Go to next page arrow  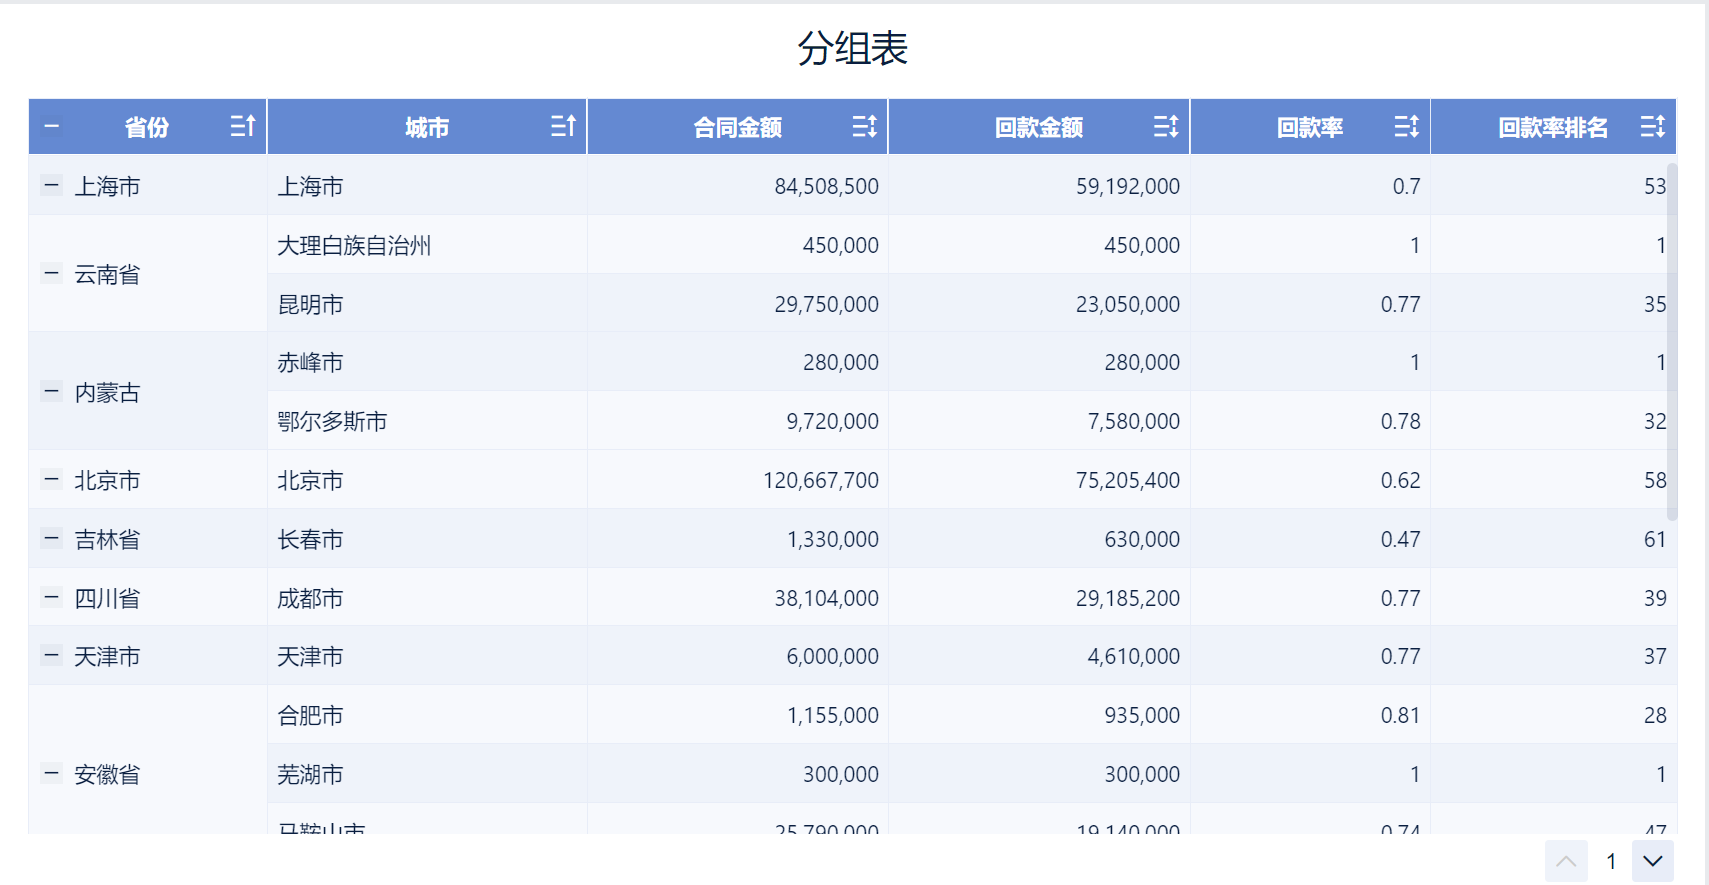tap(1652, 861)
